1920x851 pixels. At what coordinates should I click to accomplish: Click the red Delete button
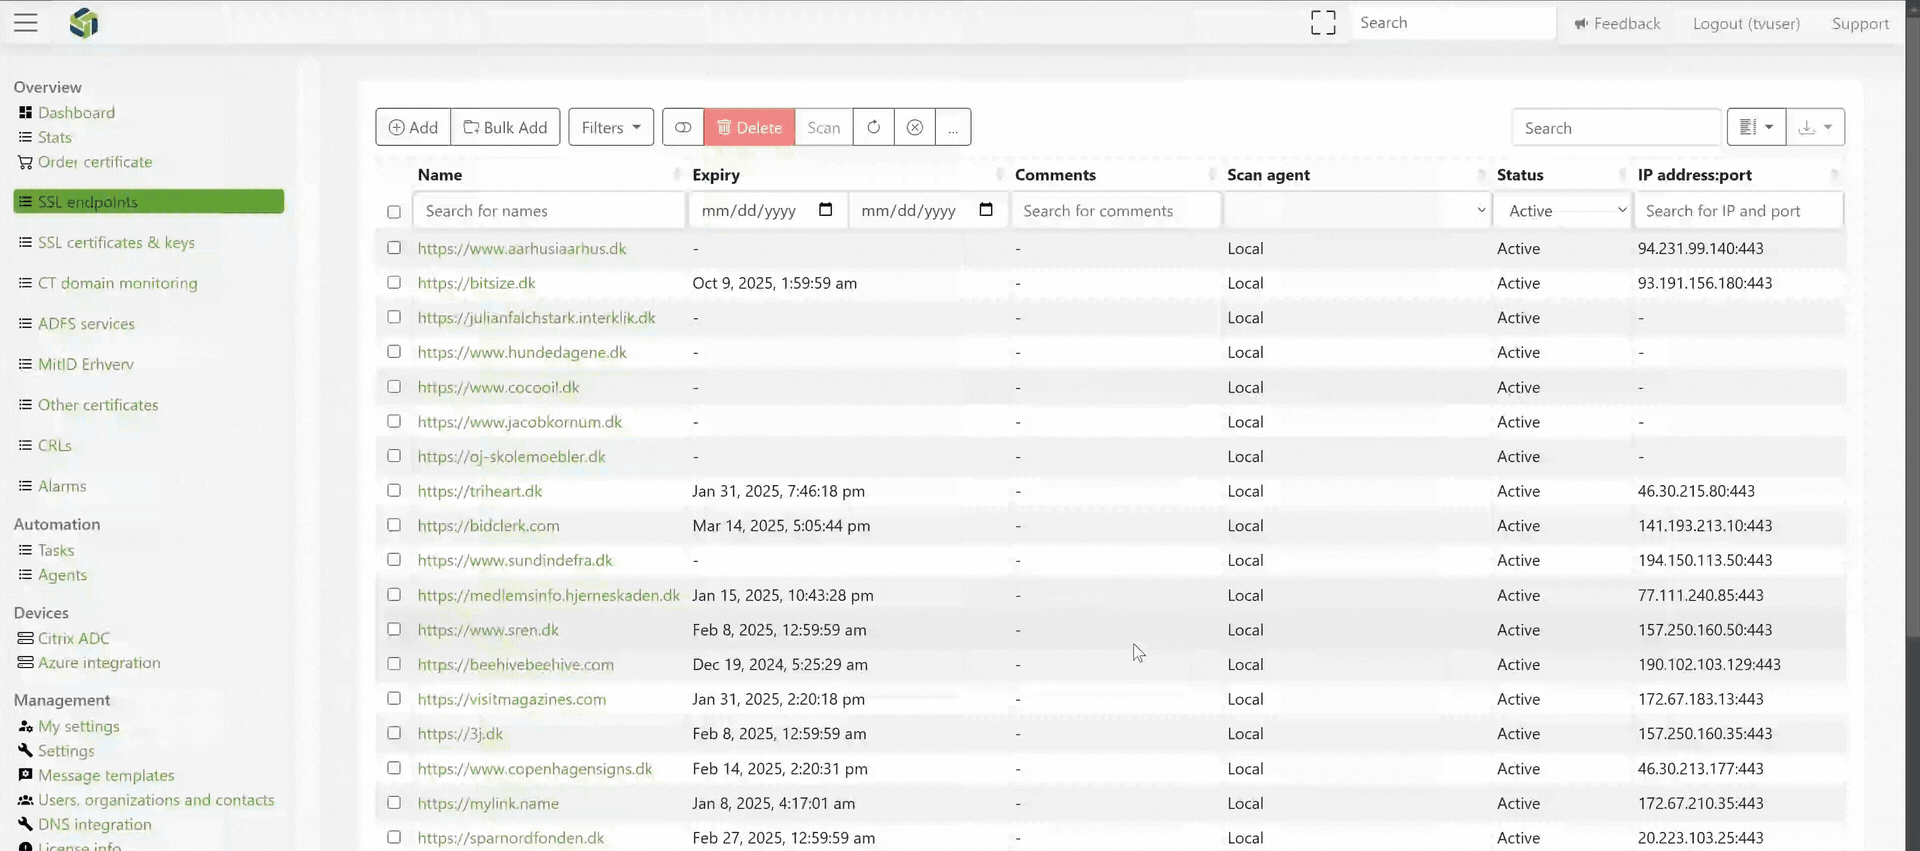click(749, 127)
